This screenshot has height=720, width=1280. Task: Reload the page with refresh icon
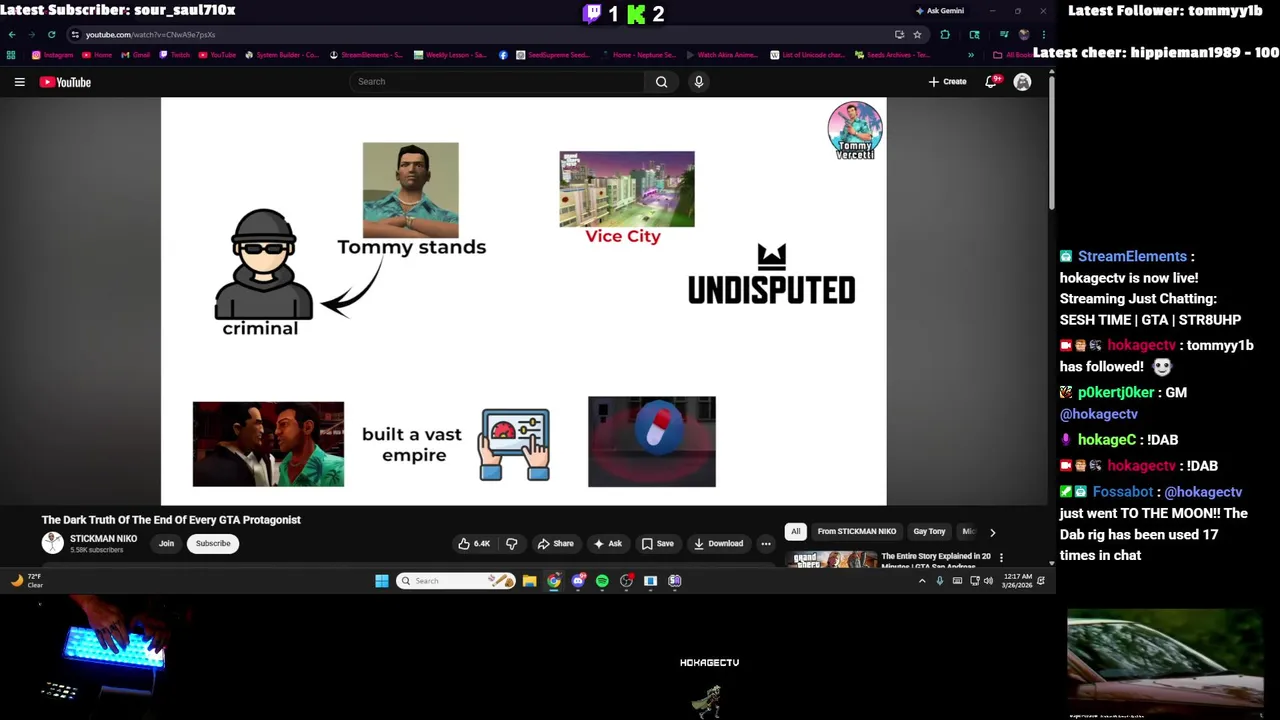52,35
